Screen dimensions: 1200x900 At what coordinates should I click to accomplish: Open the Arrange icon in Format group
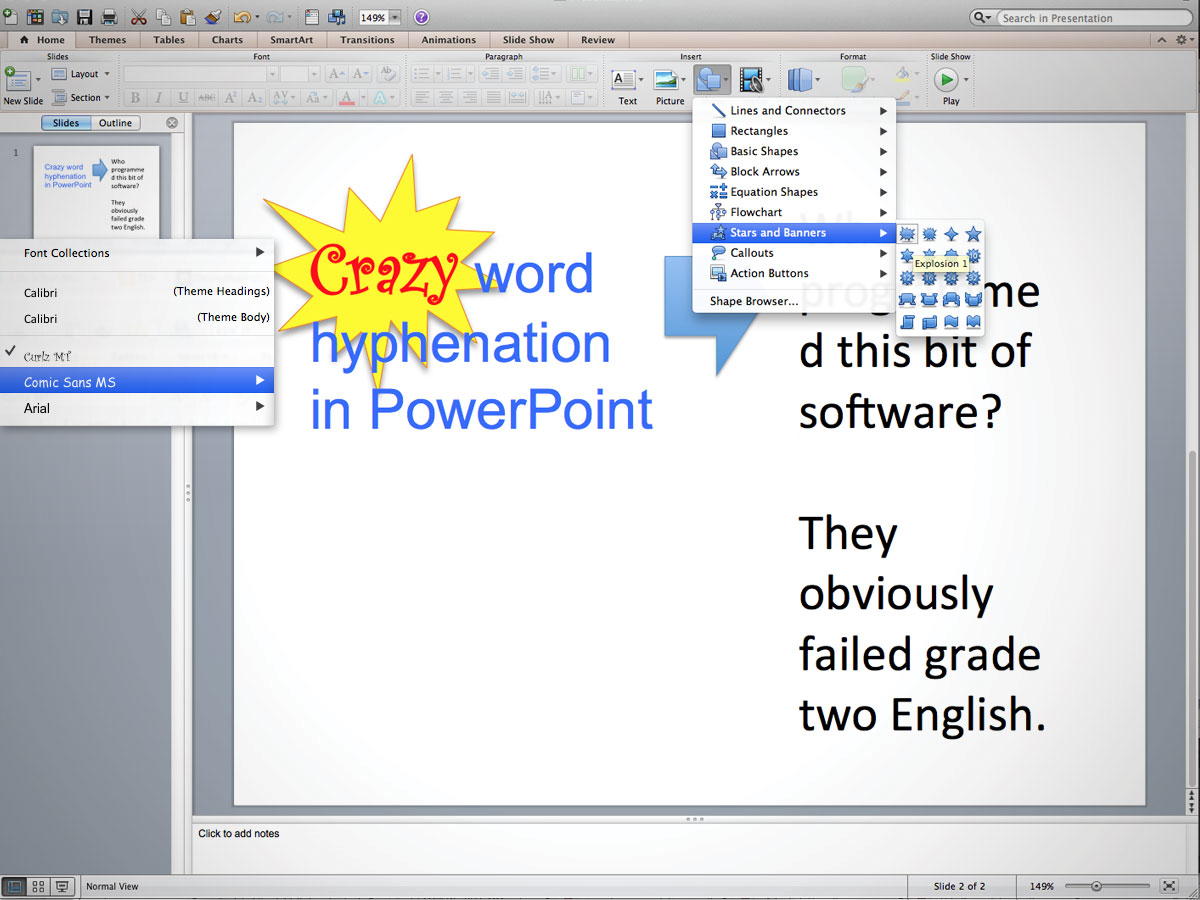point(801,80)
